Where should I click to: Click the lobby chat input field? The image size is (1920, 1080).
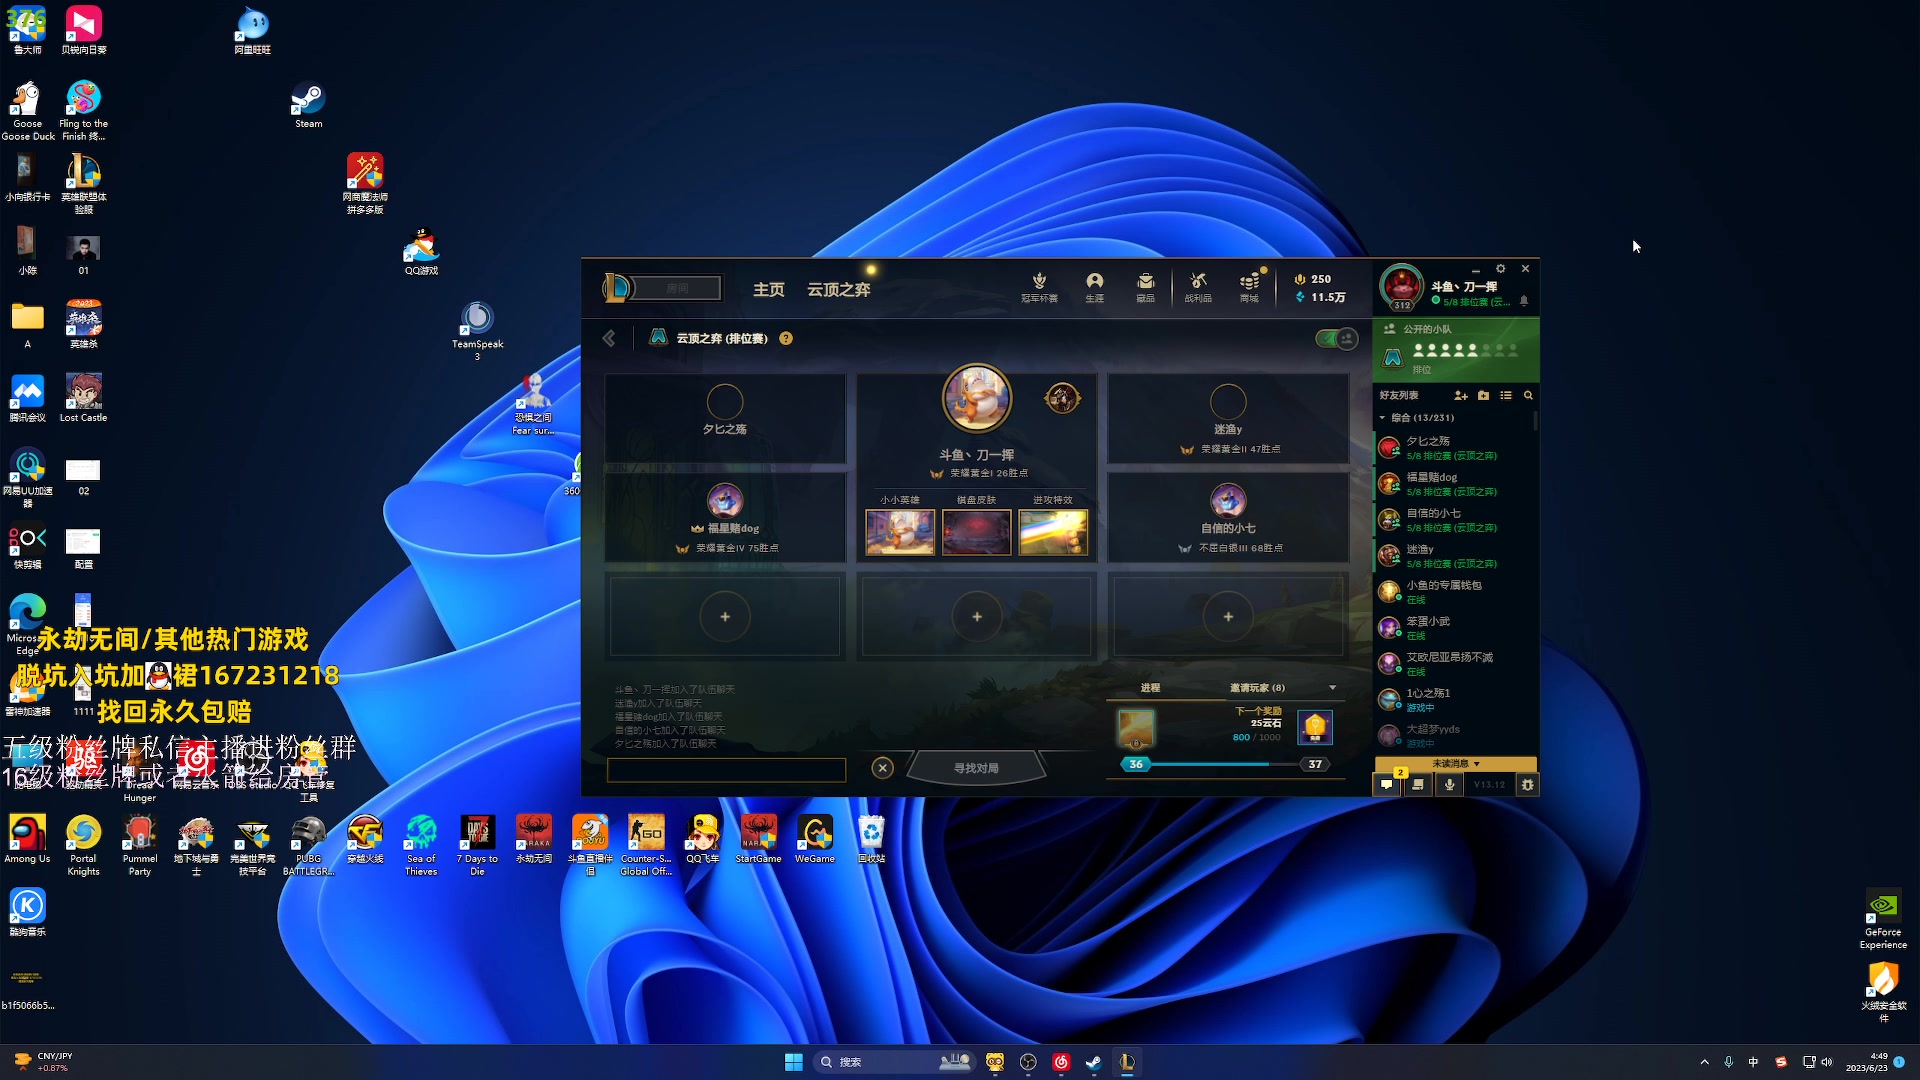[726, 769]
